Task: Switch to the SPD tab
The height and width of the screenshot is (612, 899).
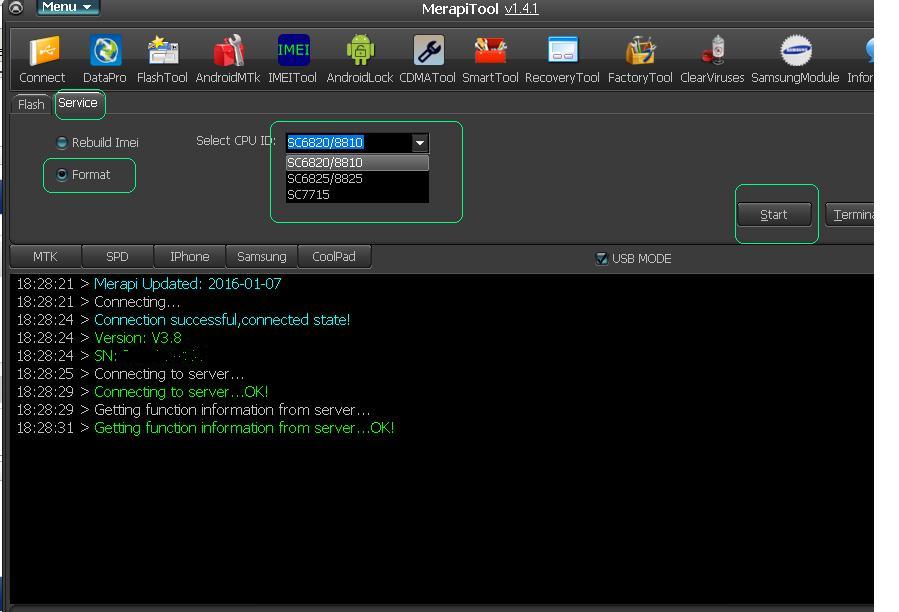Action: [x=117, y=256]
